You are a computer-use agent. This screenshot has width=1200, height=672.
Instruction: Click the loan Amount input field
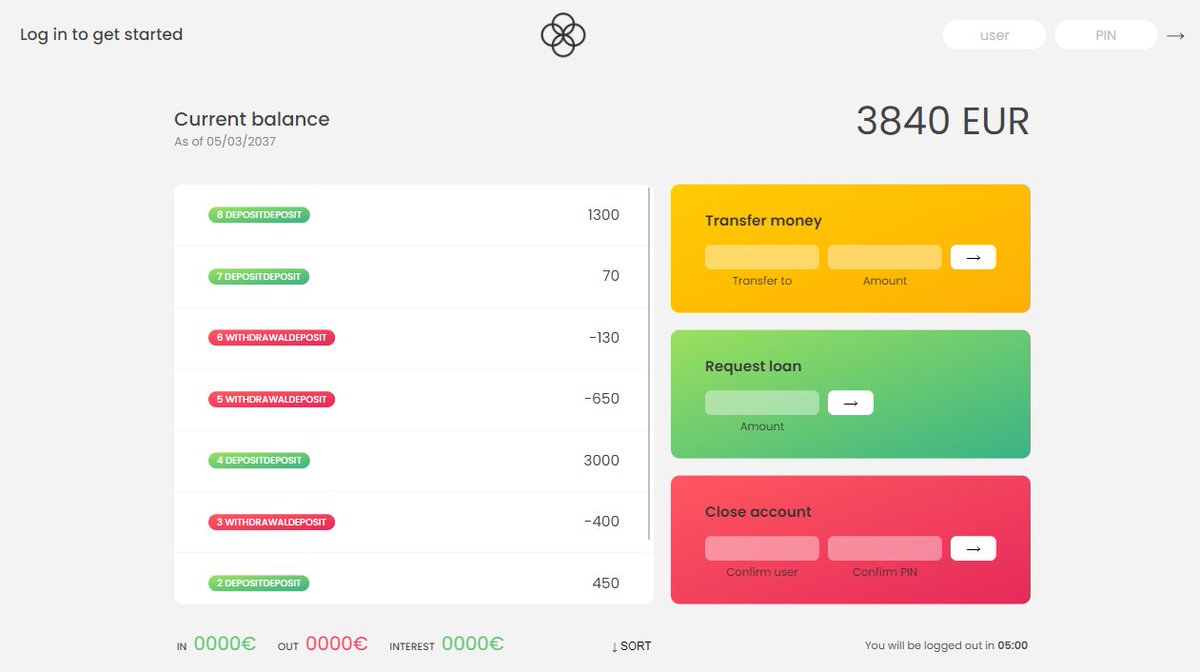pyautogui.click(x=762, y=403)
